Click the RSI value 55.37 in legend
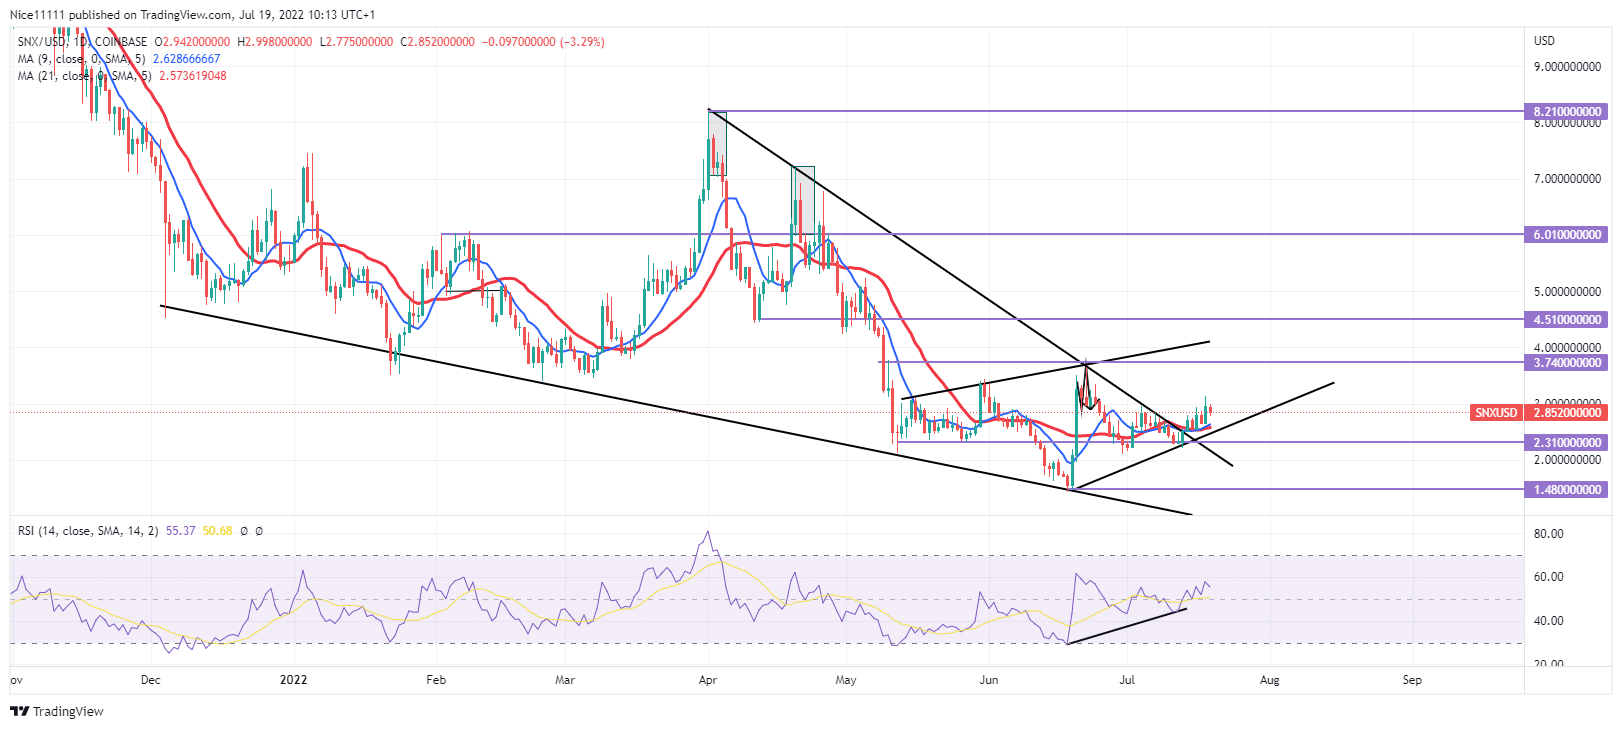The image size is (1622, 729). [x=181, y=531]
